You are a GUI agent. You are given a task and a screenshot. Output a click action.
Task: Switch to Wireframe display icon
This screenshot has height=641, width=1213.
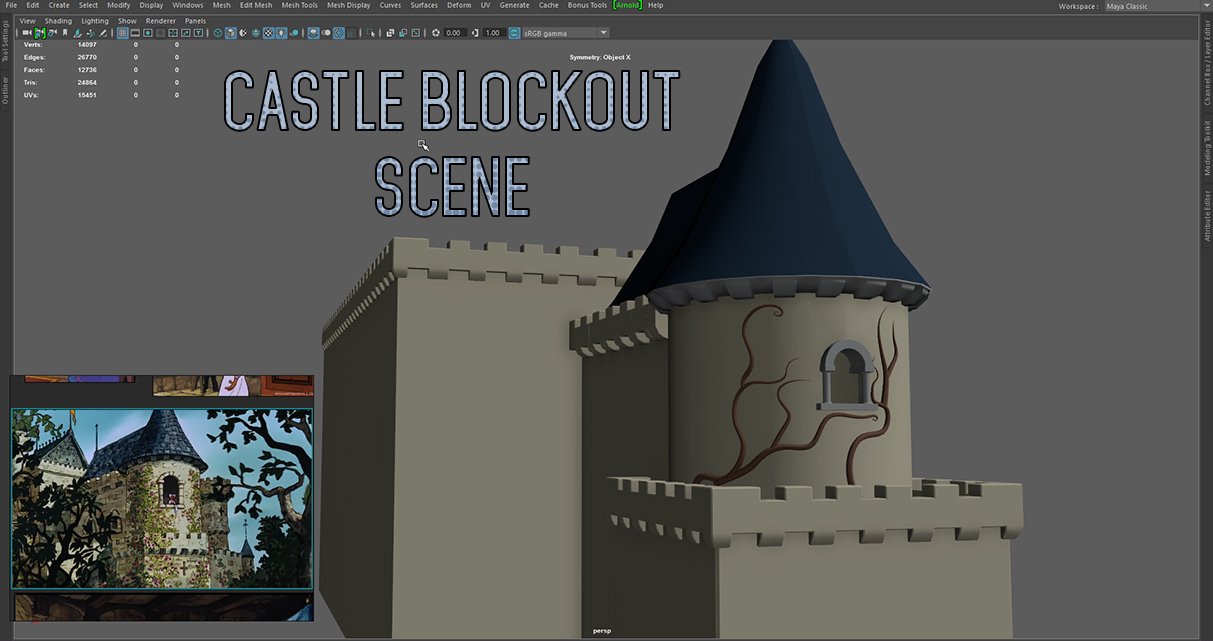(218, 33)
